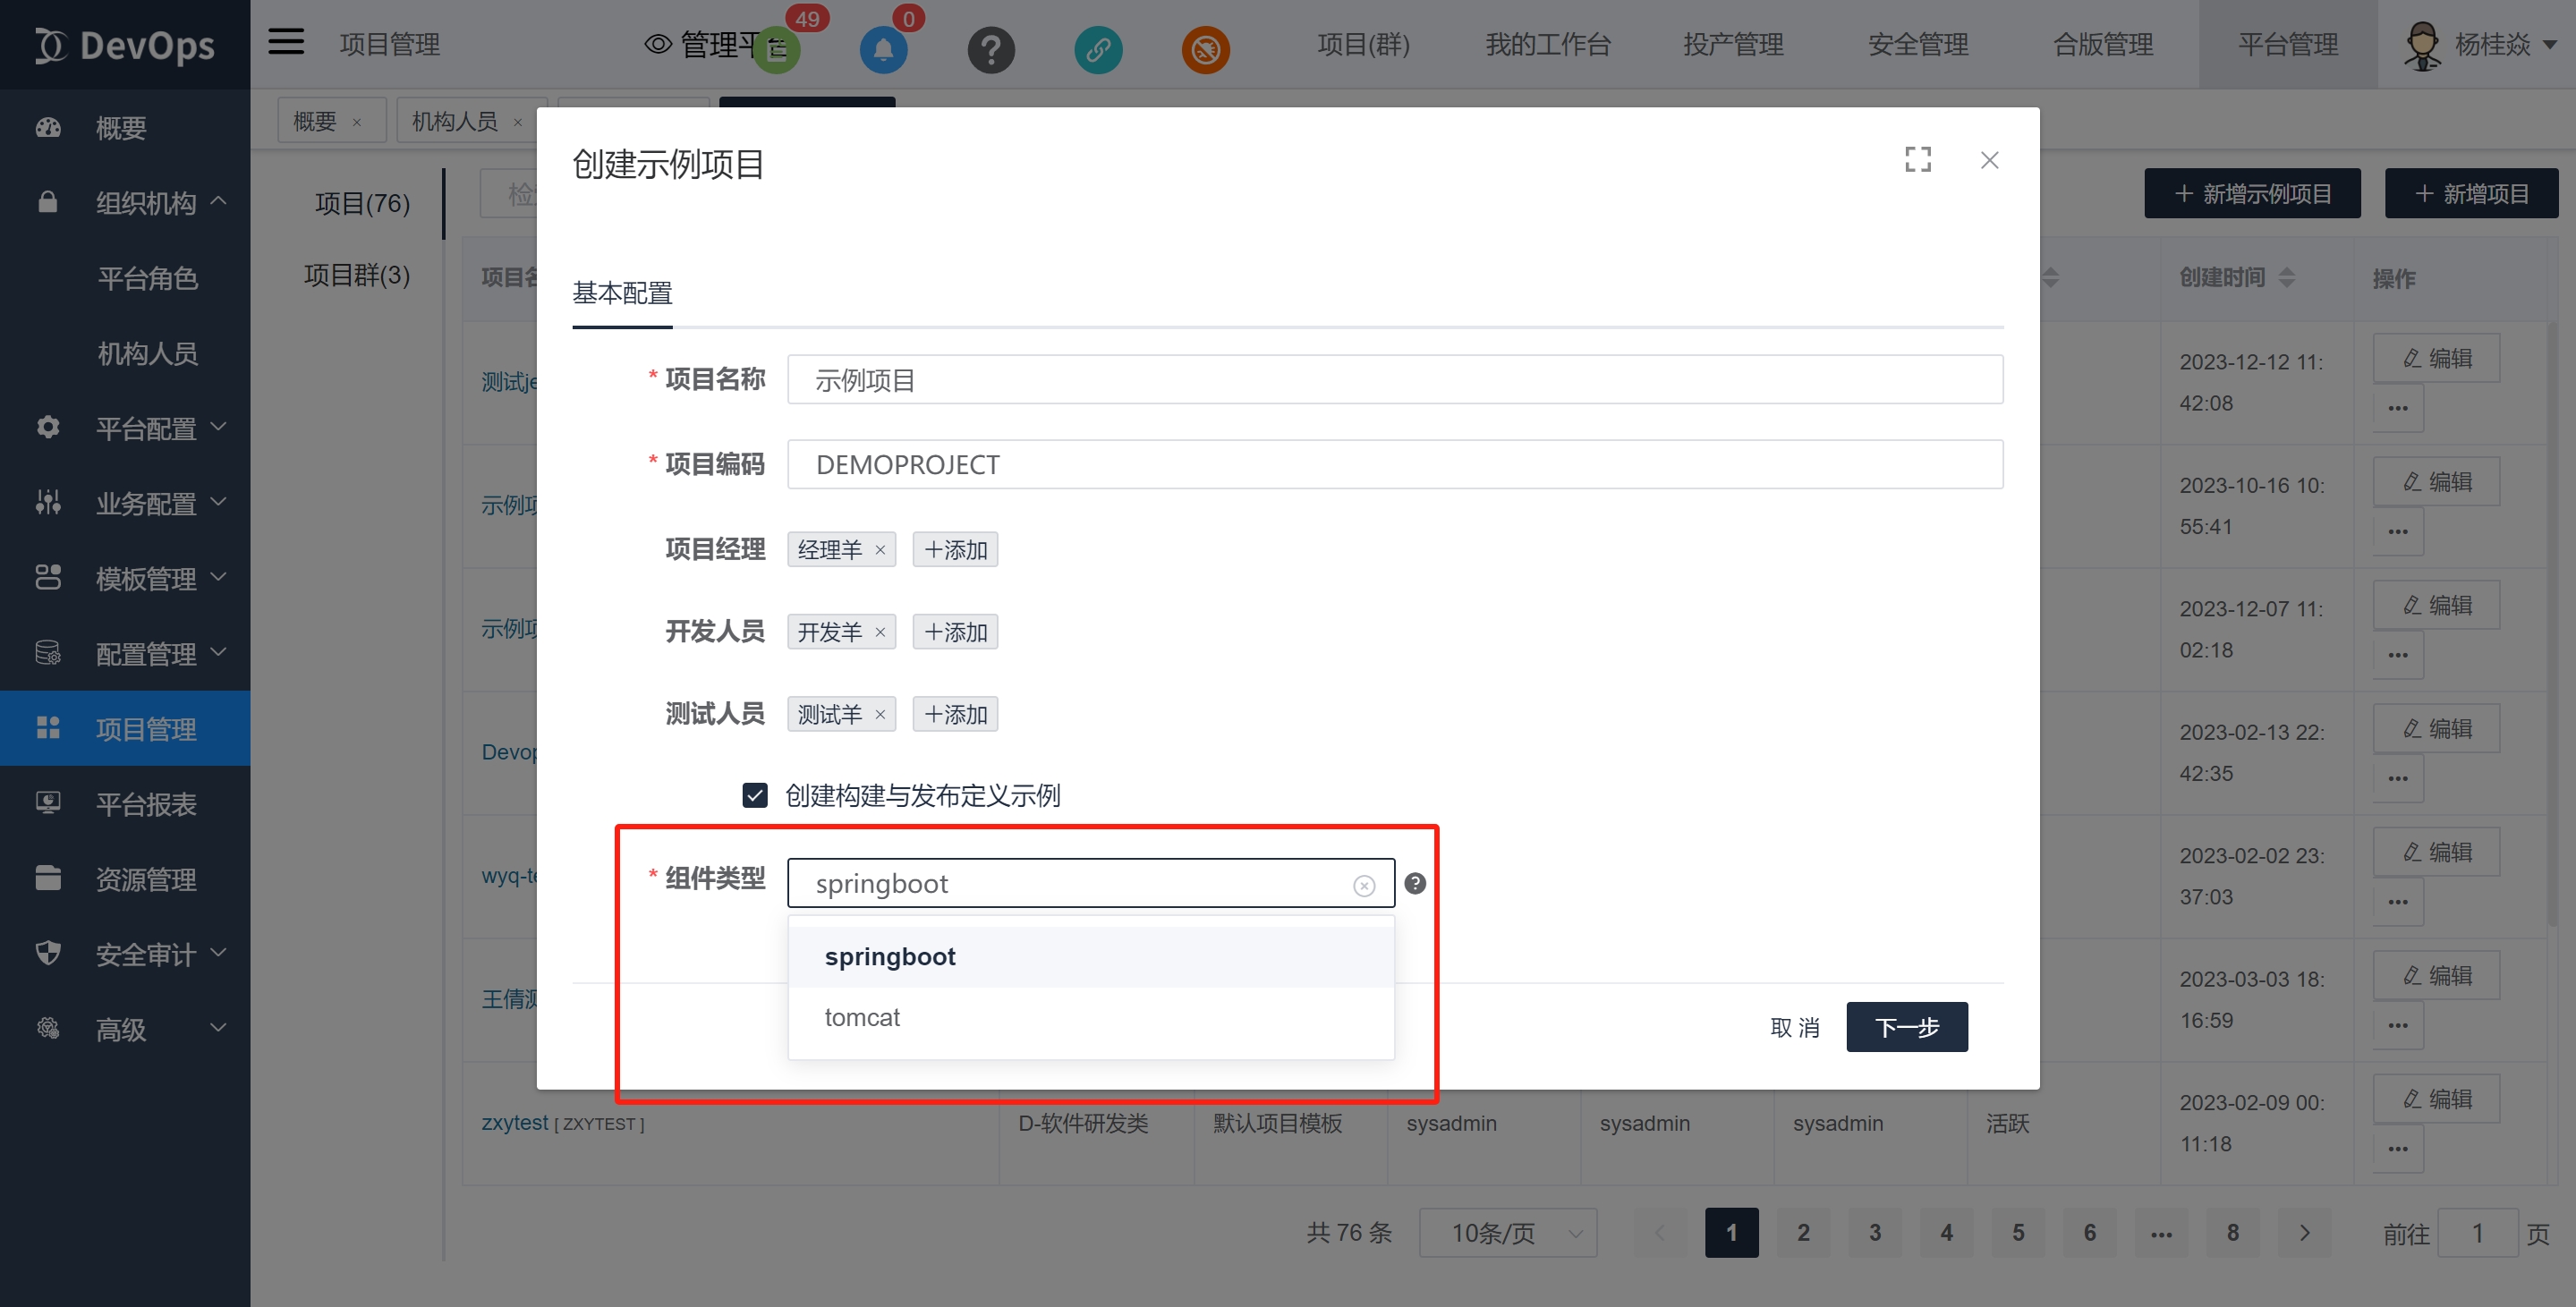Toggle dialog fullscreen icon
Screen dimensions: 2576x1307
[x=1917, y=160]
